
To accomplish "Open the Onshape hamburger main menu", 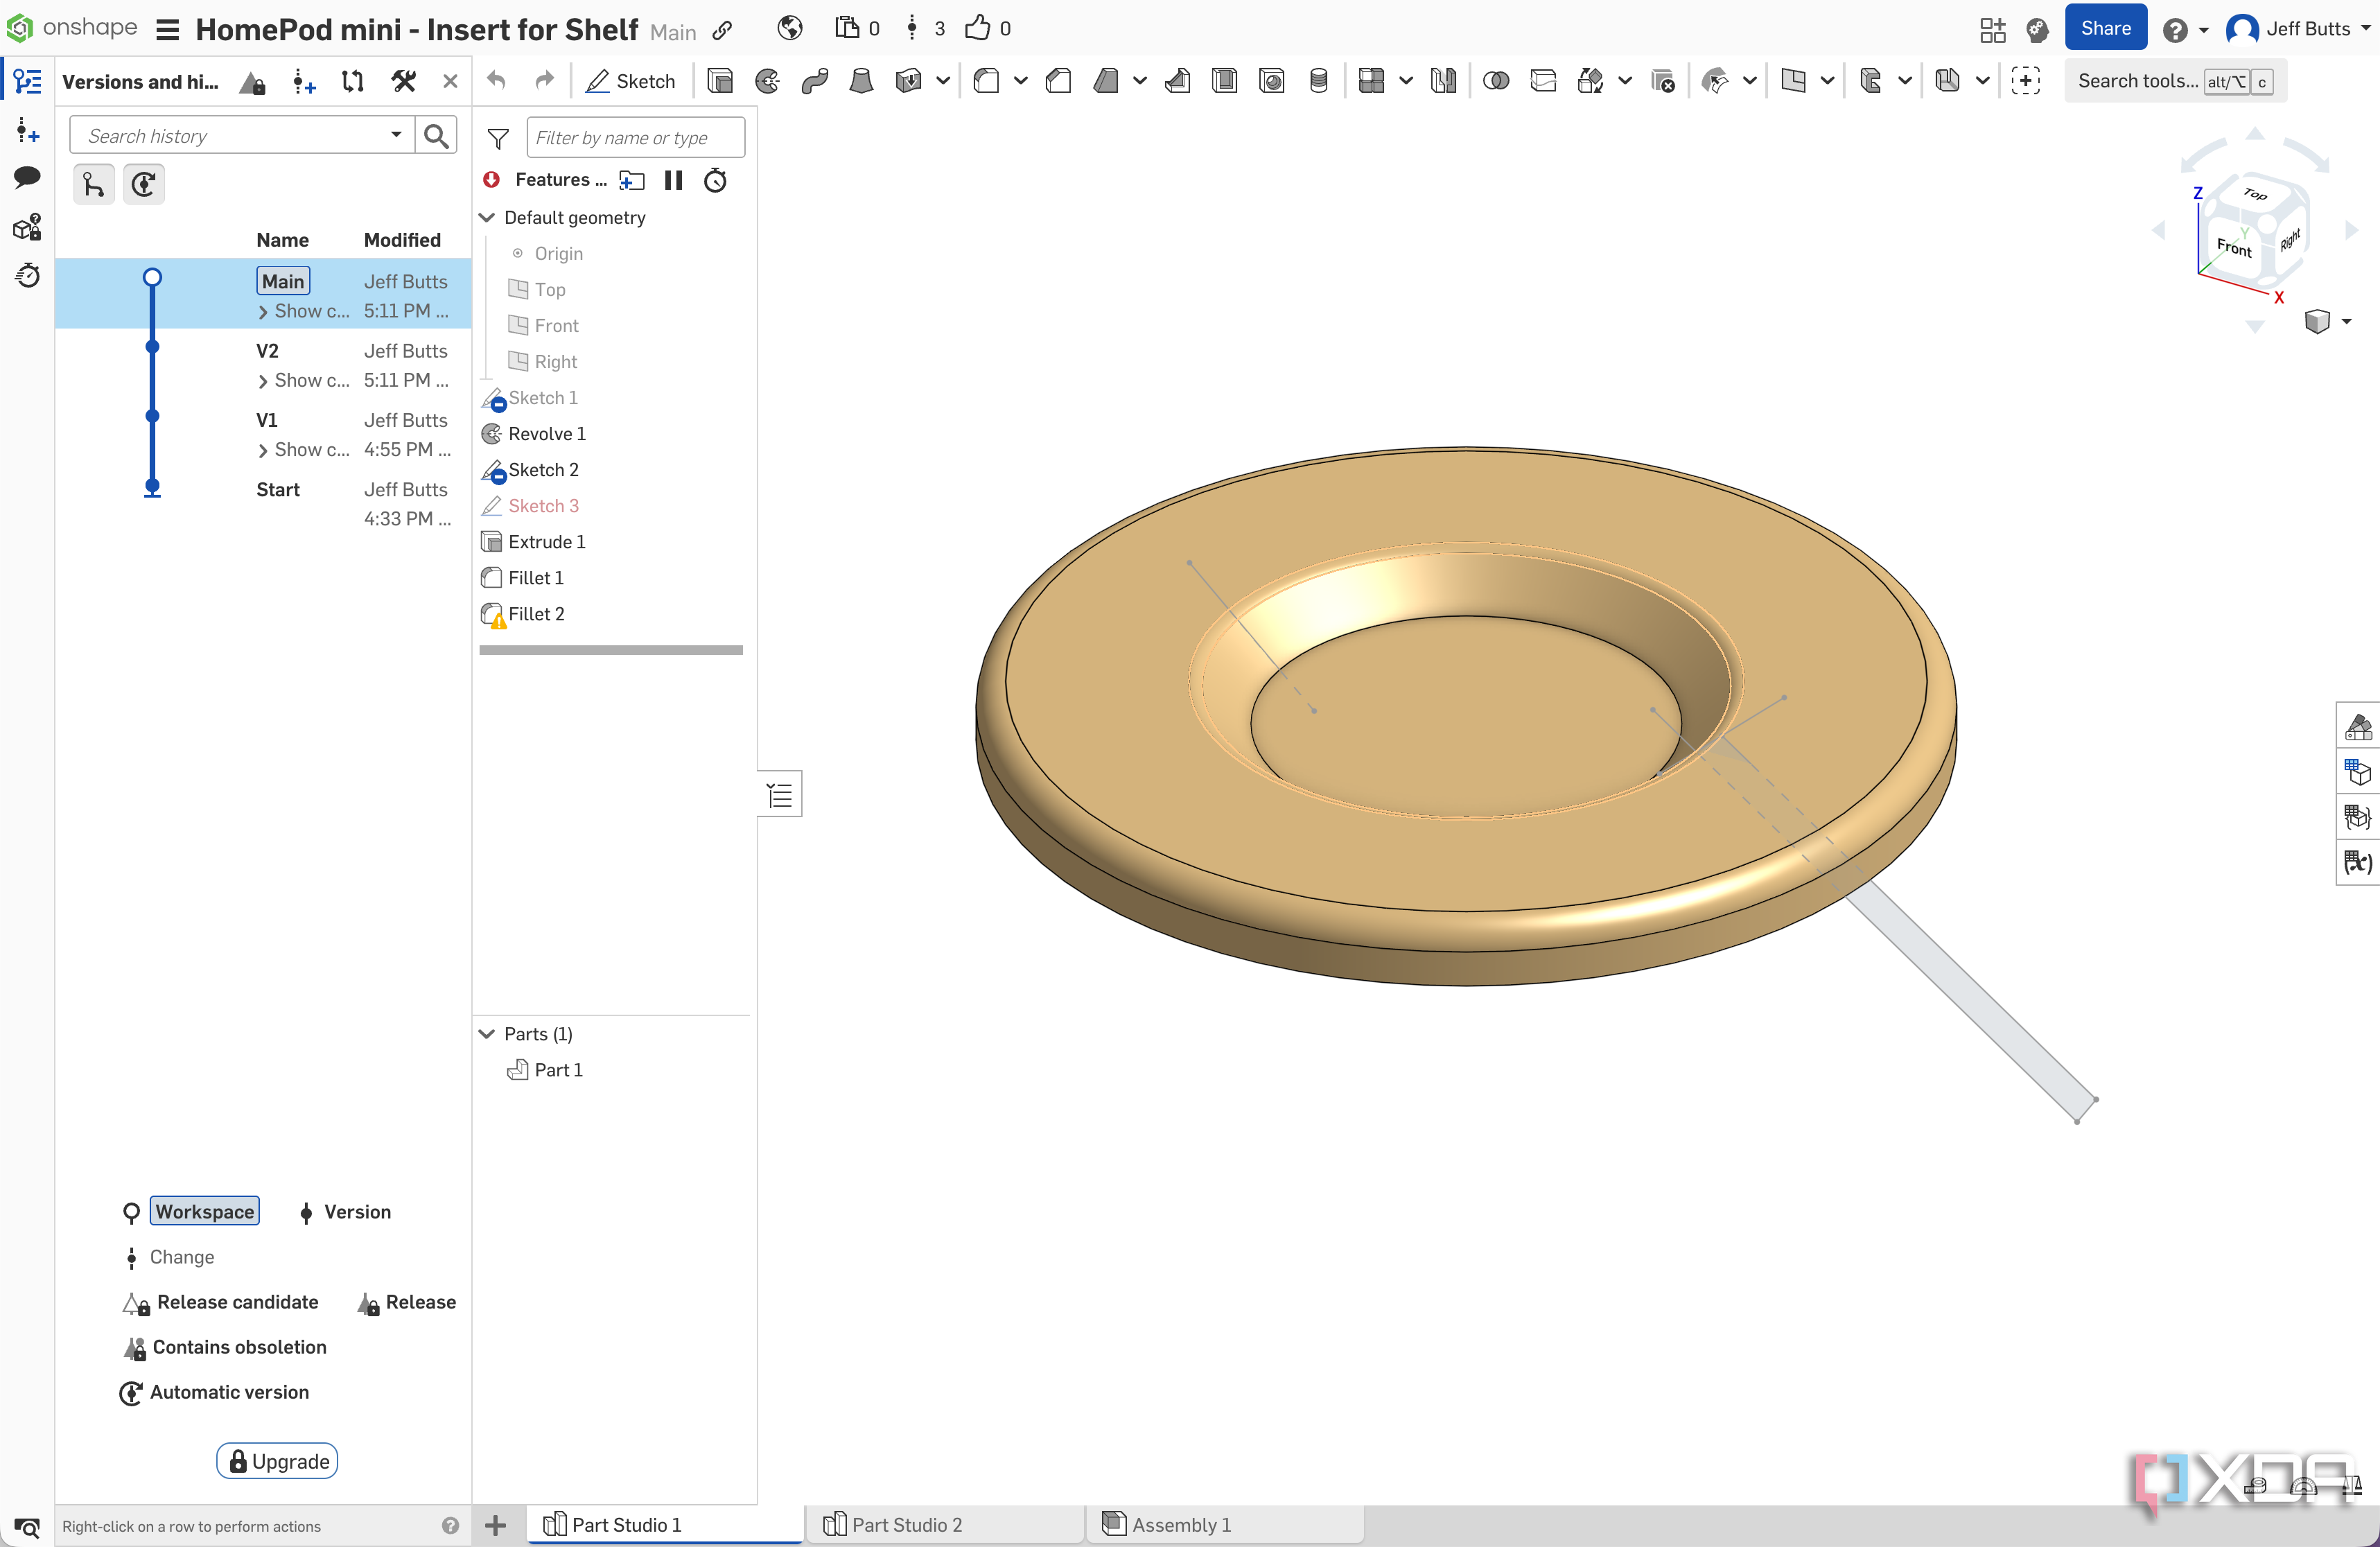I will (x=167, y=29).
